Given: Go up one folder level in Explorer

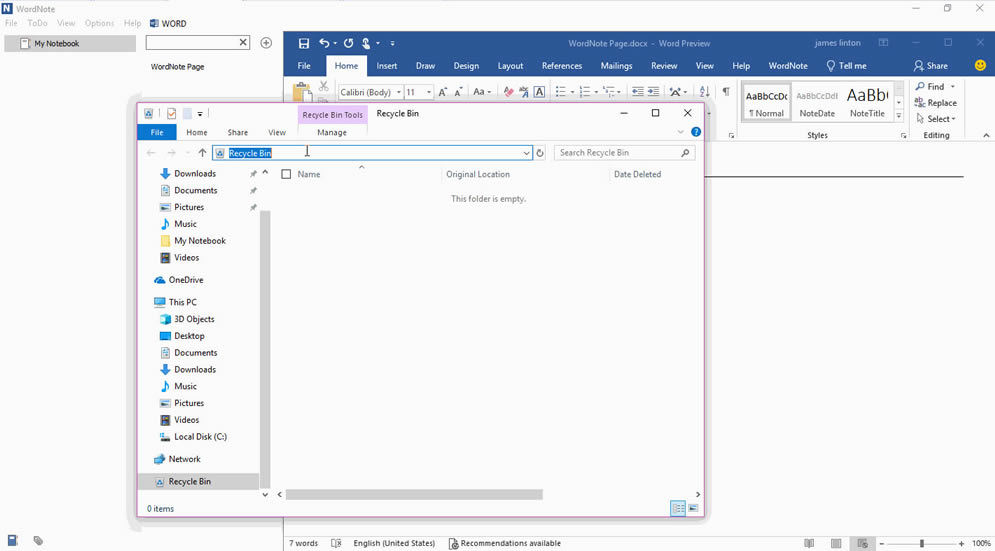Looking at the screenshot, I should [x=202, y=153].
